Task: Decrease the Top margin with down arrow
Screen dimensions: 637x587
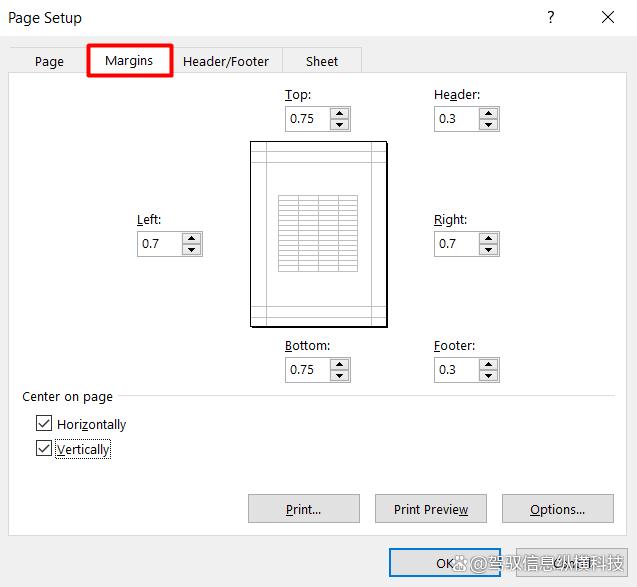Action: click(x=340, y=124)
